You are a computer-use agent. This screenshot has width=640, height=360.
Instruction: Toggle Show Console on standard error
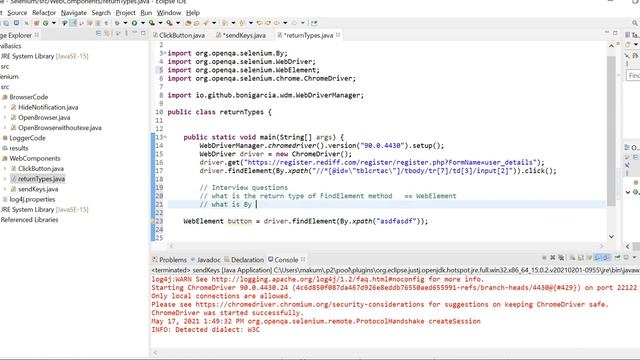[x=606, y=258]
